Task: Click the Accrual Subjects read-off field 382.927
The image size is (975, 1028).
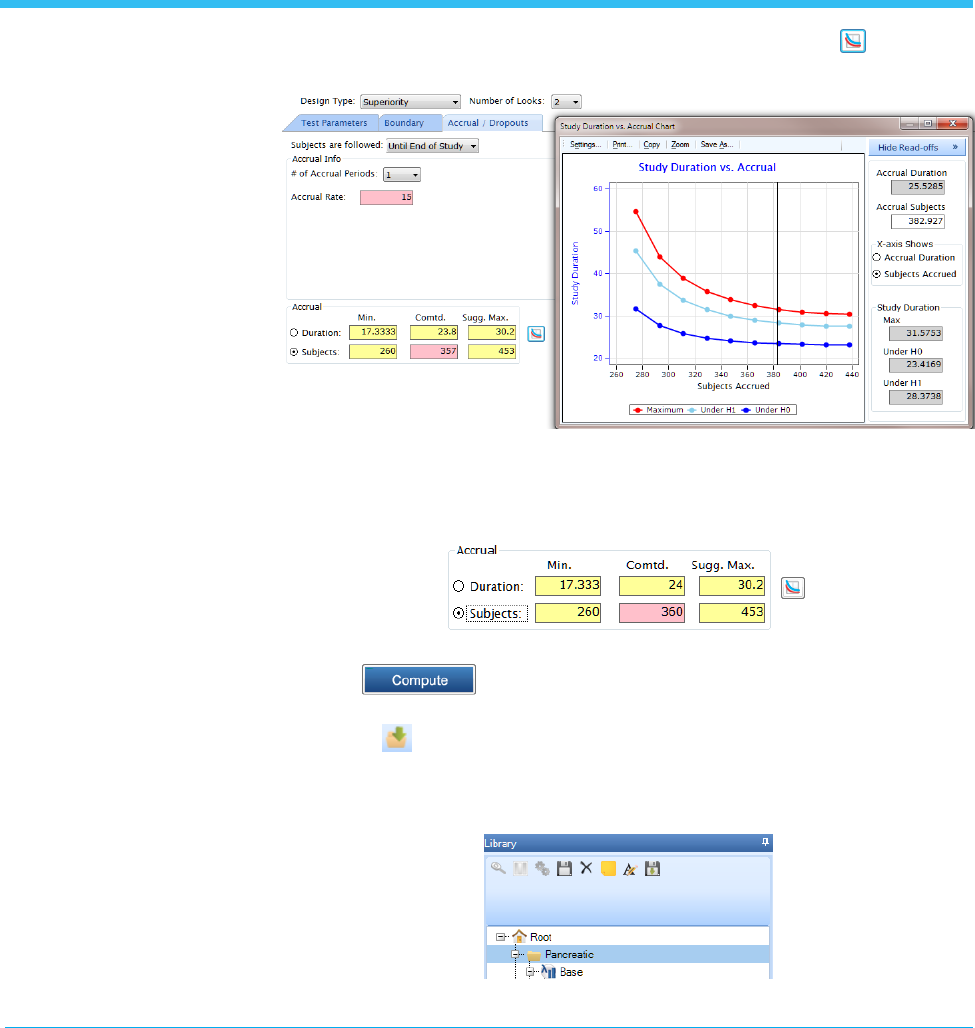Action: (x=918, y=222)
